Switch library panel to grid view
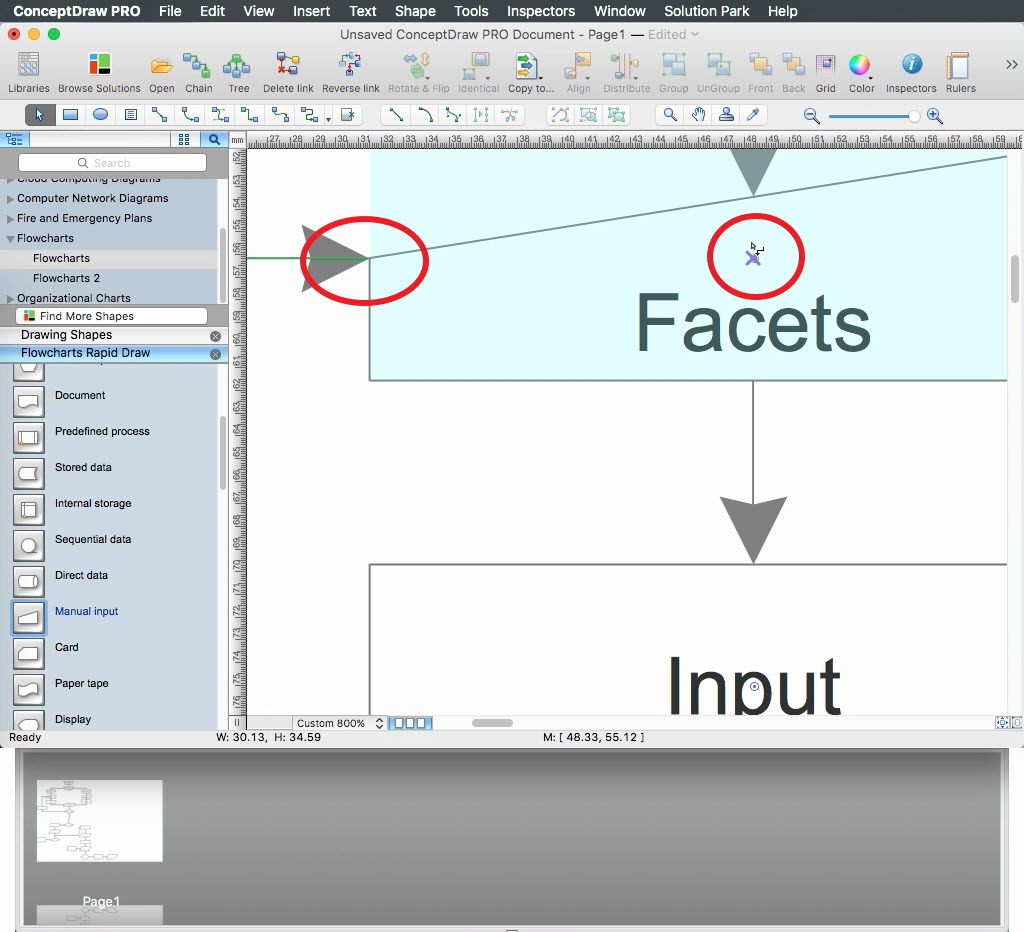The height and width of the screenshot is (932, 1024). tap(183, 140)
